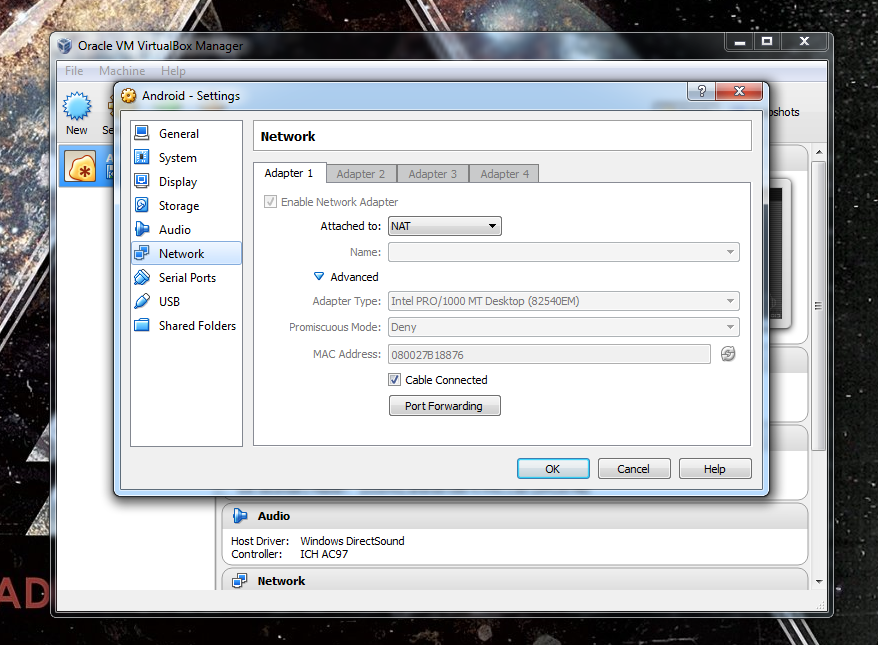Screen dimensions: 878x645
Task: Select Storage in the settings list
Action: tap(186, 205)
